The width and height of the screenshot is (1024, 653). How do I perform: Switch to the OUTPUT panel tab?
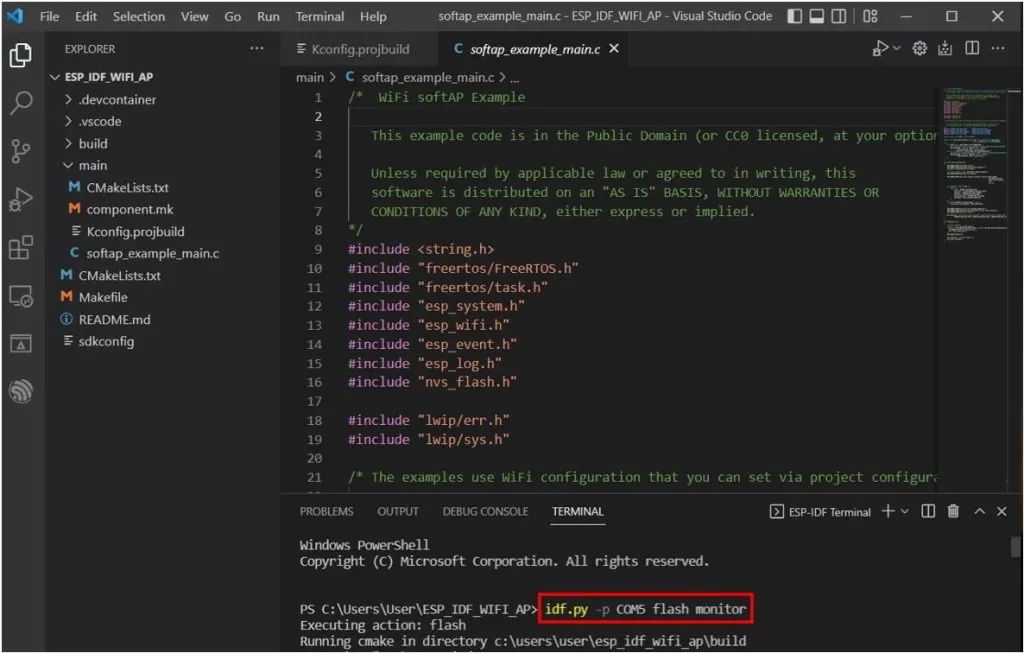(x=398, y=511)
